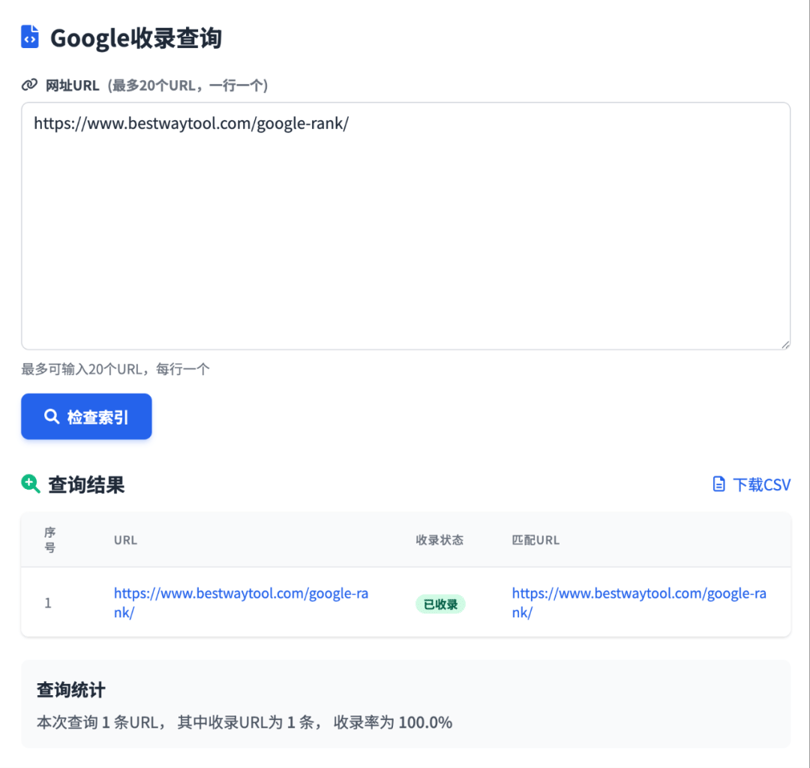Click the textarea resize handle corner

coord(785,344)
